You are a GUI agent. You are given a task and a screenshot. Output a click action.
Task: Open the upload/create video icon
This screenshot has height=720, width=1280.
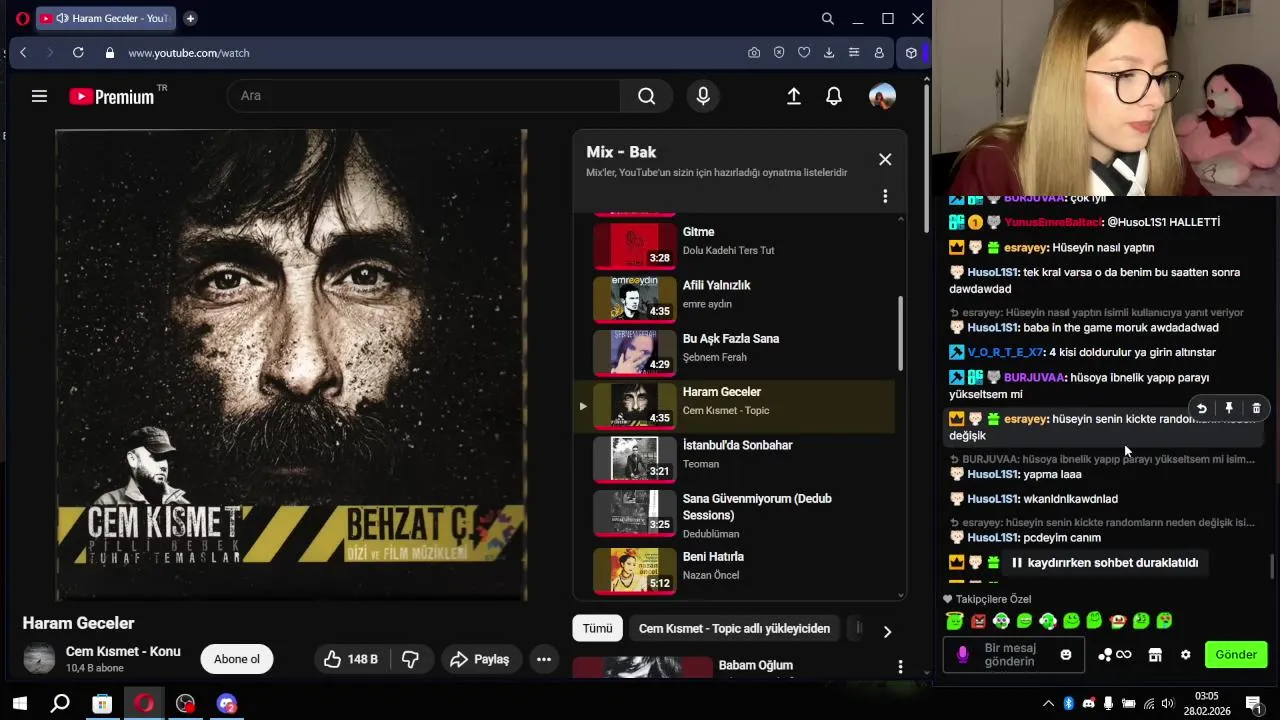(x=794, y=96)
